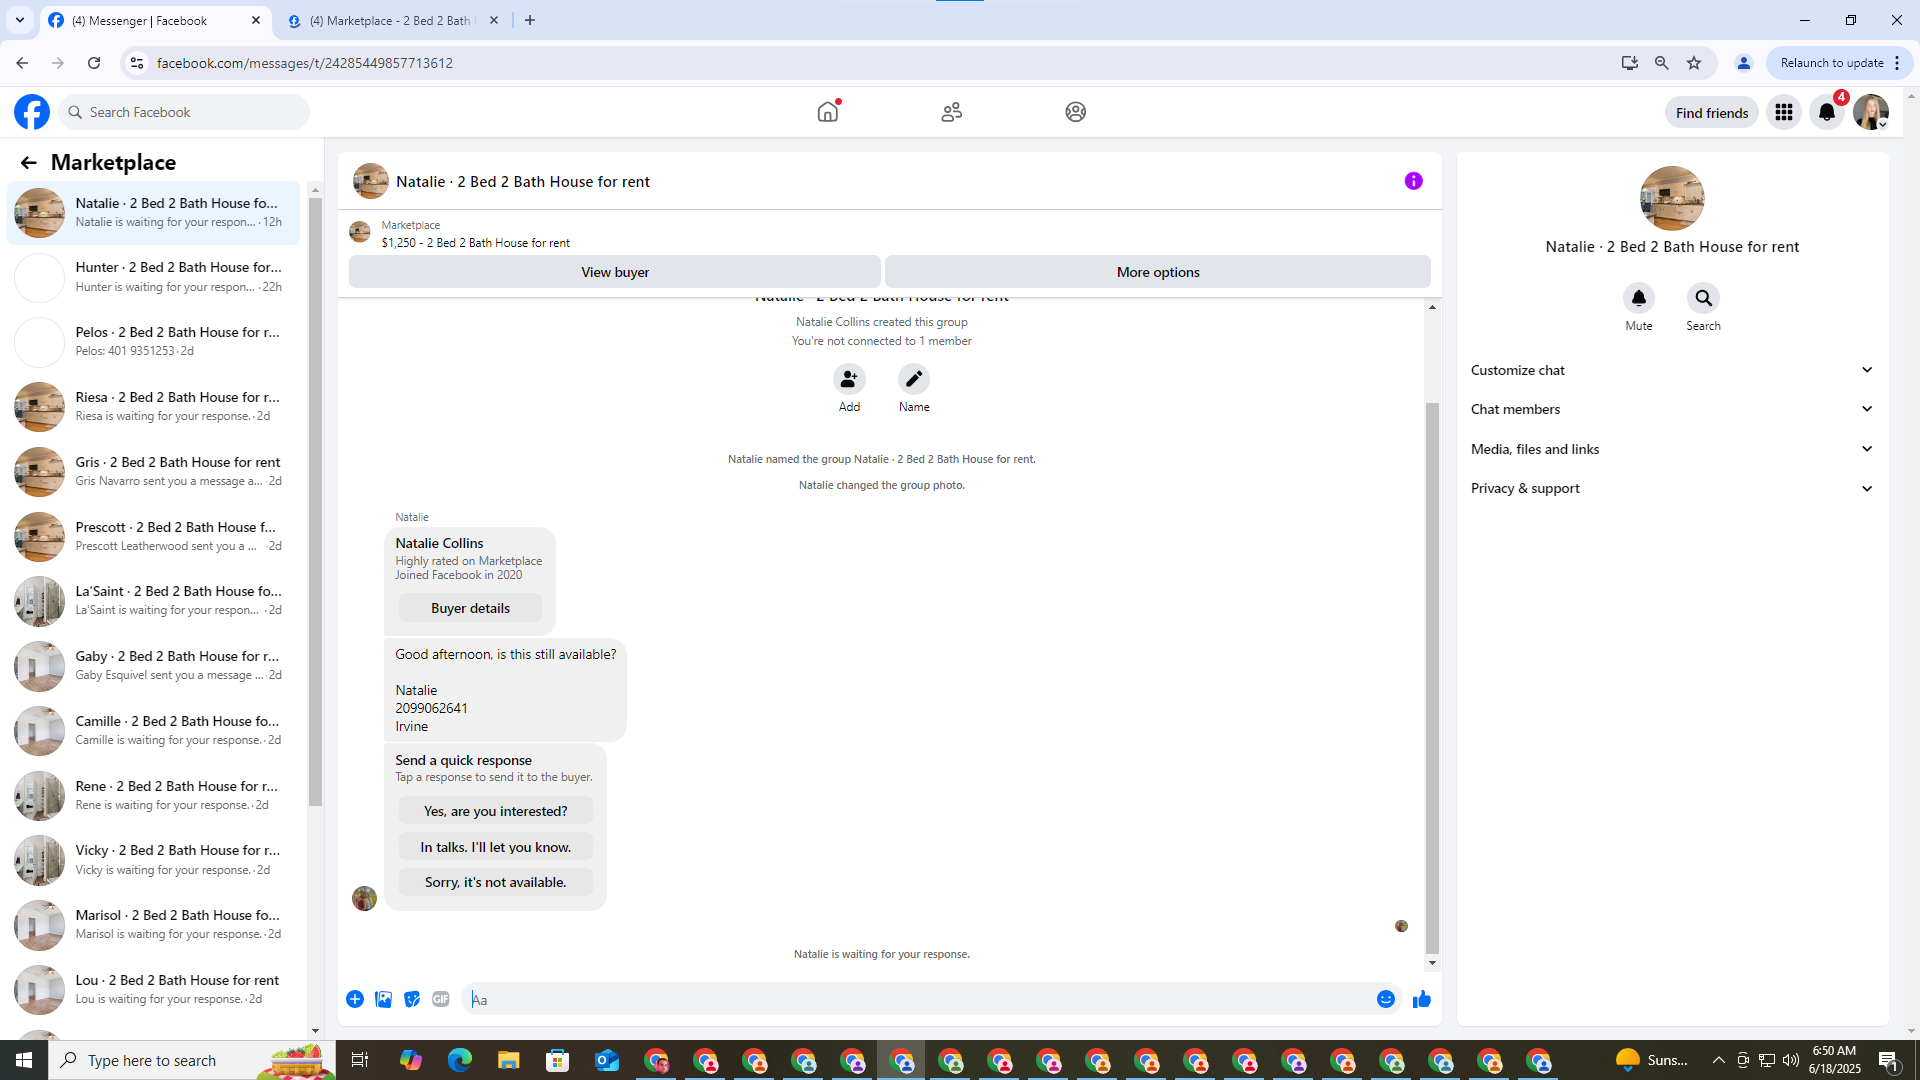Click the browser address bar URL
The height and width of the screenshot is (1080, 1920).
click(305, 63)
